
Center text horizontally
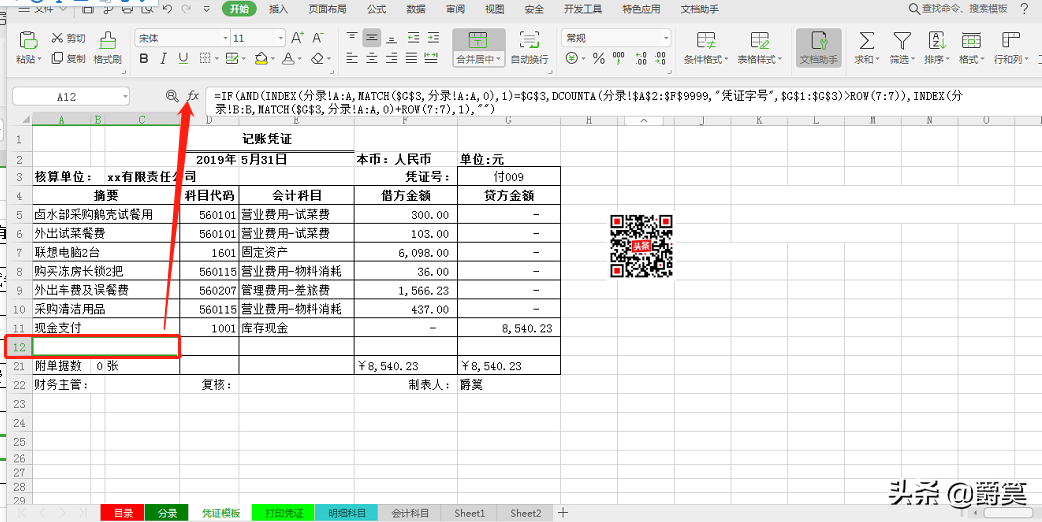[372, 58]
